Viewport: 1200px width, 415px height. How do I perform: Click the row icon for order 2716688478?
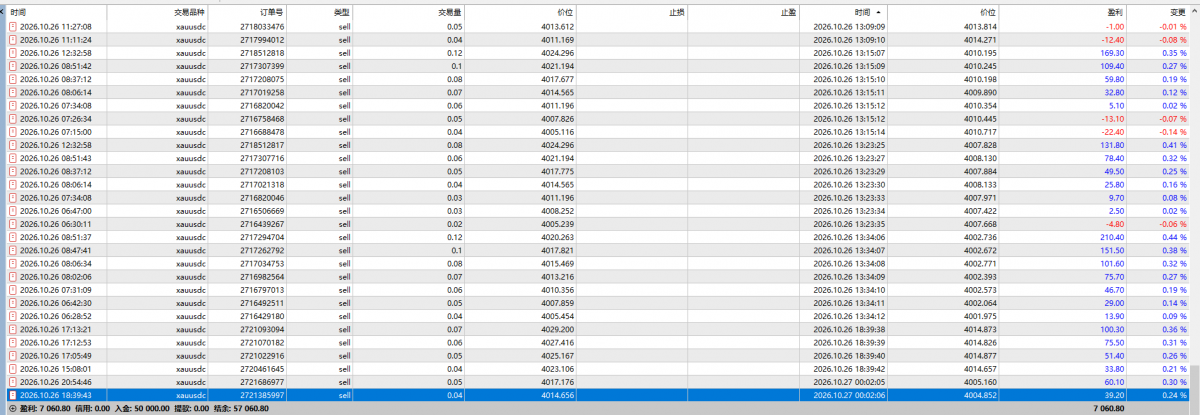pos(12,131)
